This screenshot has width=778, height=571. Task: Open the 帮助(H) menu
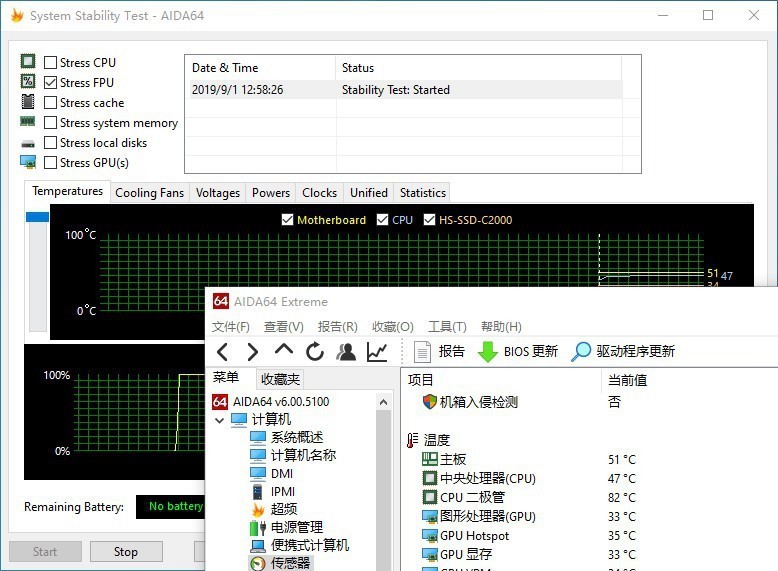(x=501, y=326)
